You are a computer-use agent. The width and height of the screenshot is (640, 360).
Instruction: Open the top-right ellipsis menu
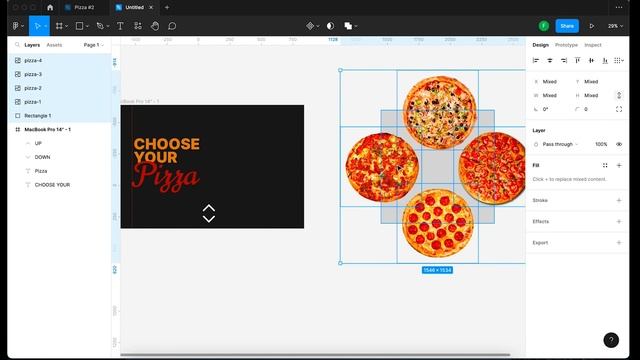[619, 7]
